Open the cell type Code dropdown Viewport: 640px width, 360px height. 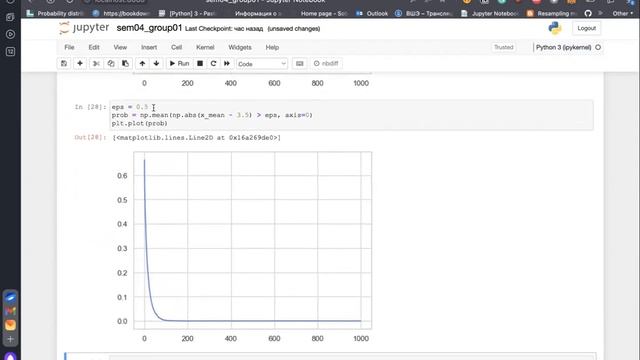[x=262, y=64]
